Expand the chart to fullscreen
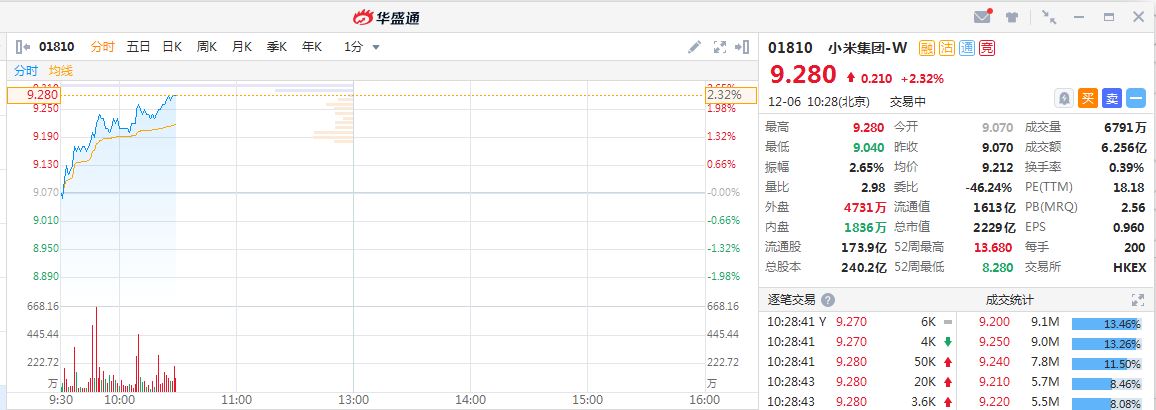The height and width of the screenshot is (410, 1156). tap(719, 47)
